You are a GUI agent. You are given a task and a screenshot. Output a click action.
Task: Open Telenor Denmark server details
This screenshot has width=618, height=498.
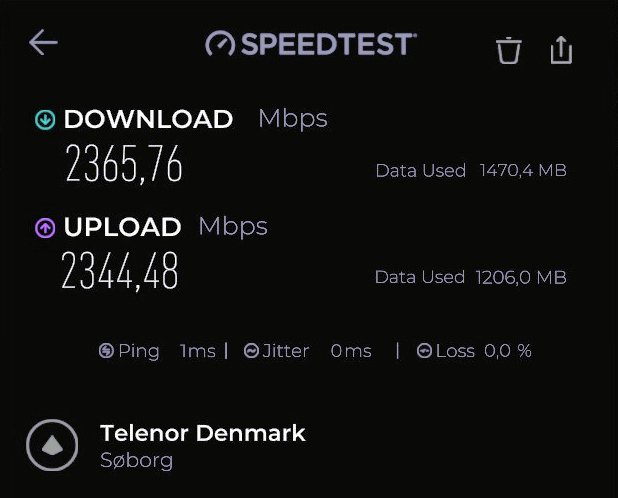pyautogui.click(x=203, y=433)
